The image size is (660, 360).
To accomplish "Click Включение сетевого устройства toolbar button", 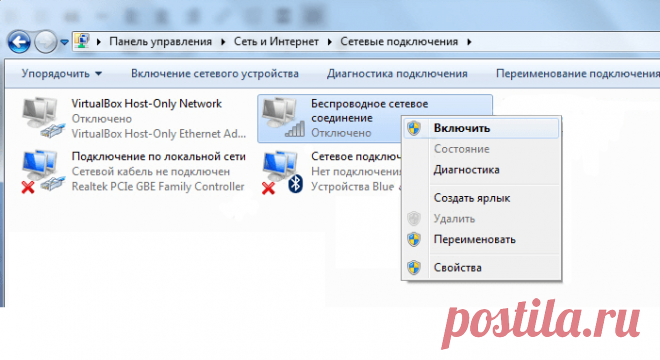I will tap(215, 74).
